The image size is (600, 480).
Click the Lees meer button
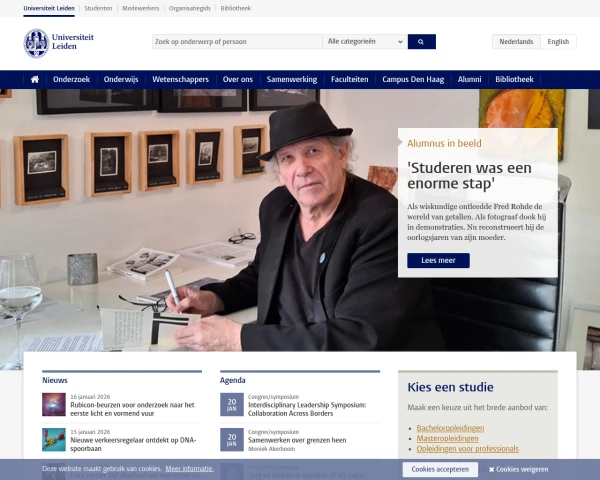tap(438, 260)
